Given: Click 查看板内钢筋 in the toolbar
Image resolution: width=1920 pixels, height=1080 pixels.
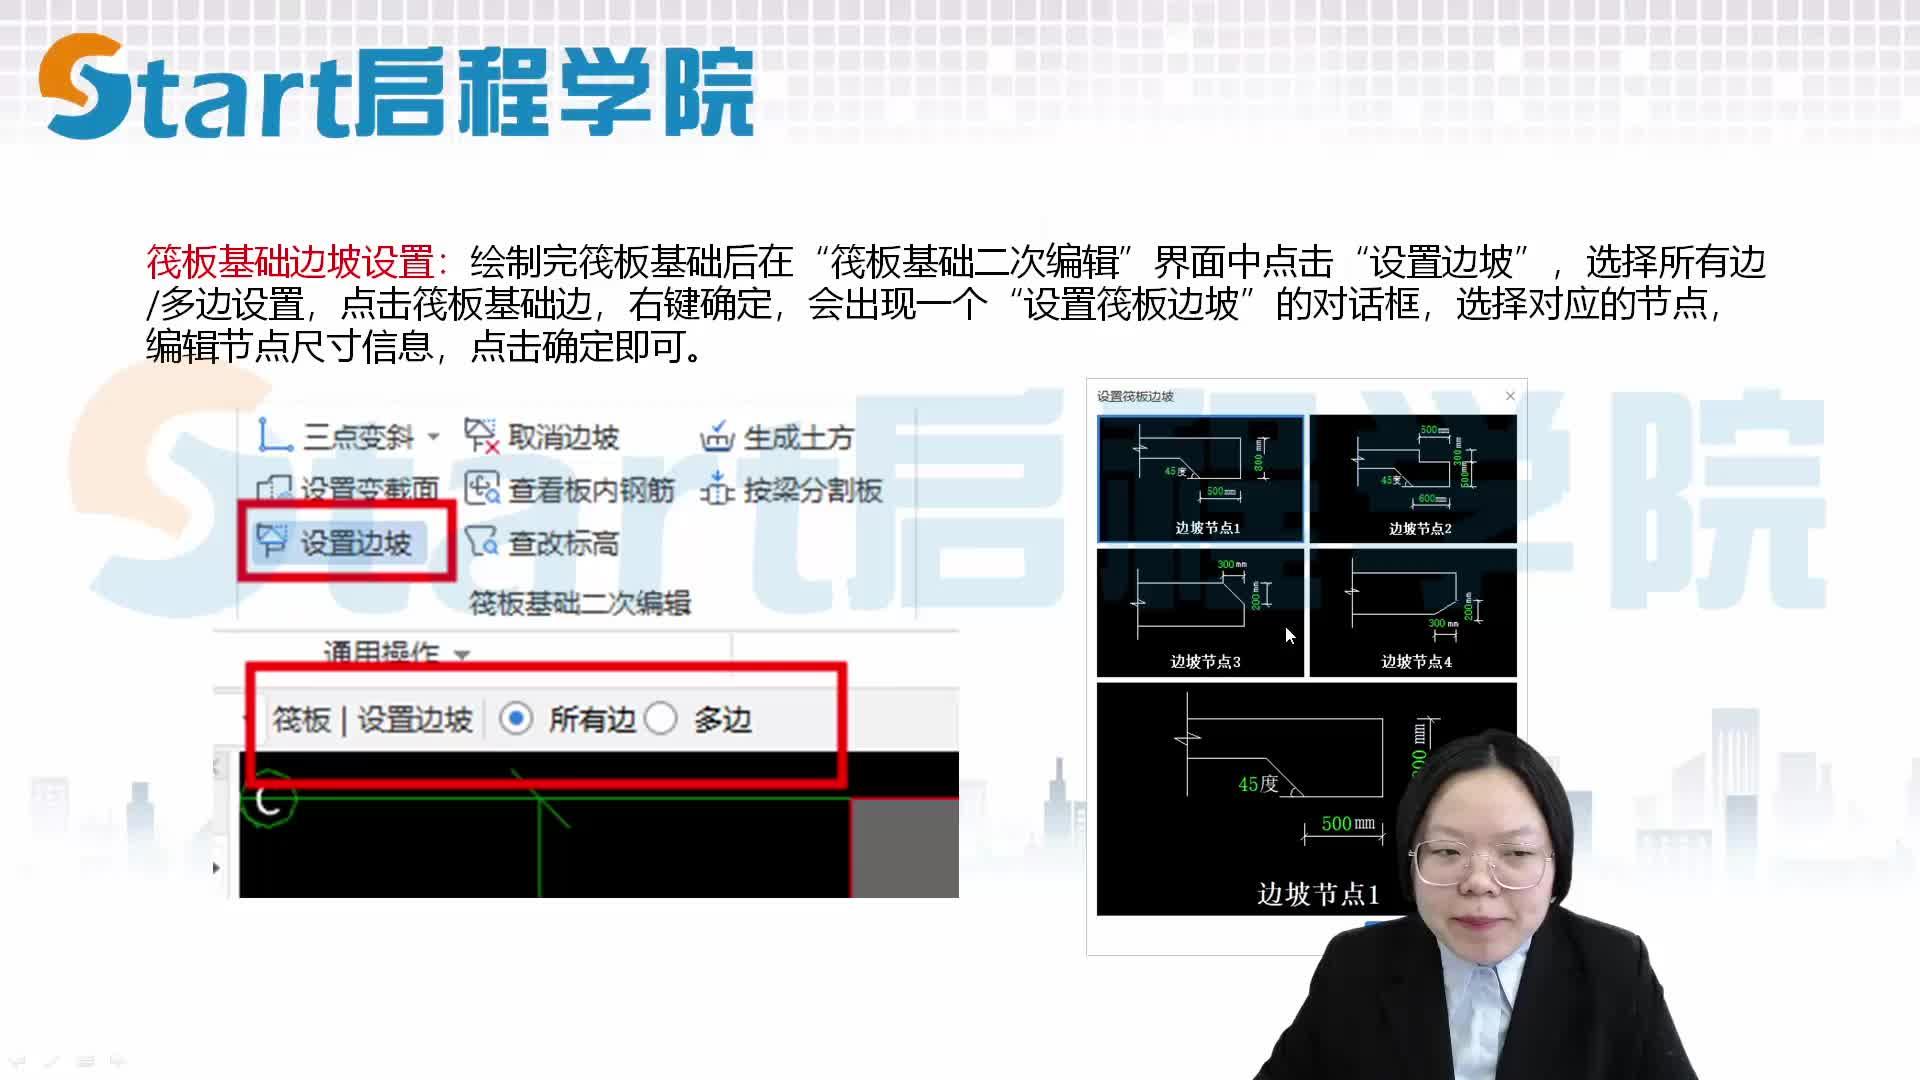Looking at the screenshot, I should [x=569, y=490].
